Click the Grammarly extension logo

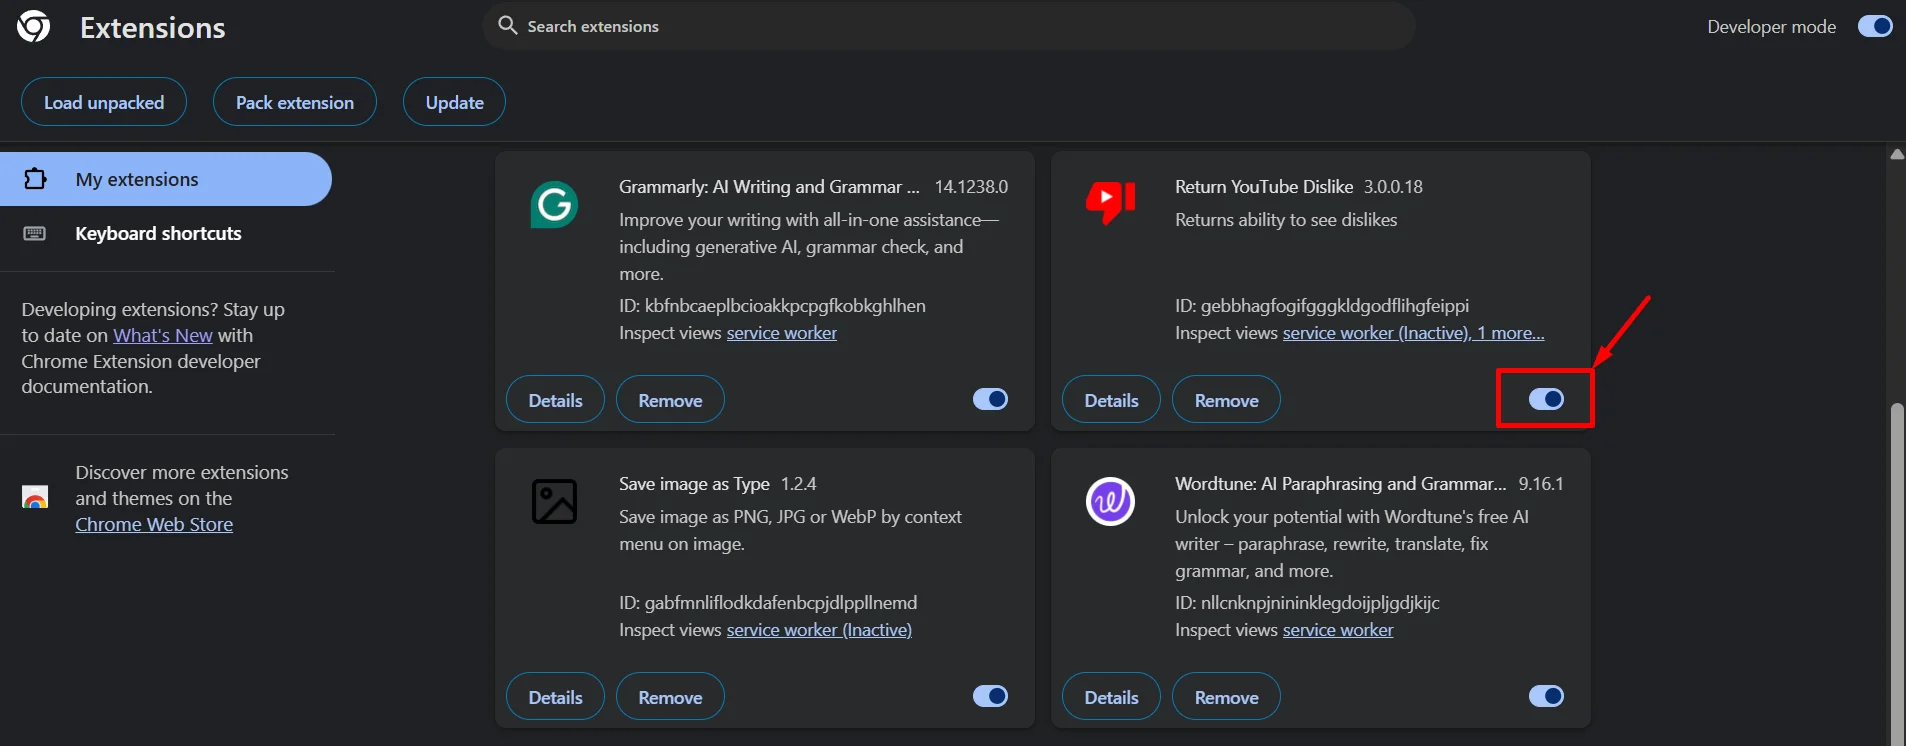(x=554, y=205)
